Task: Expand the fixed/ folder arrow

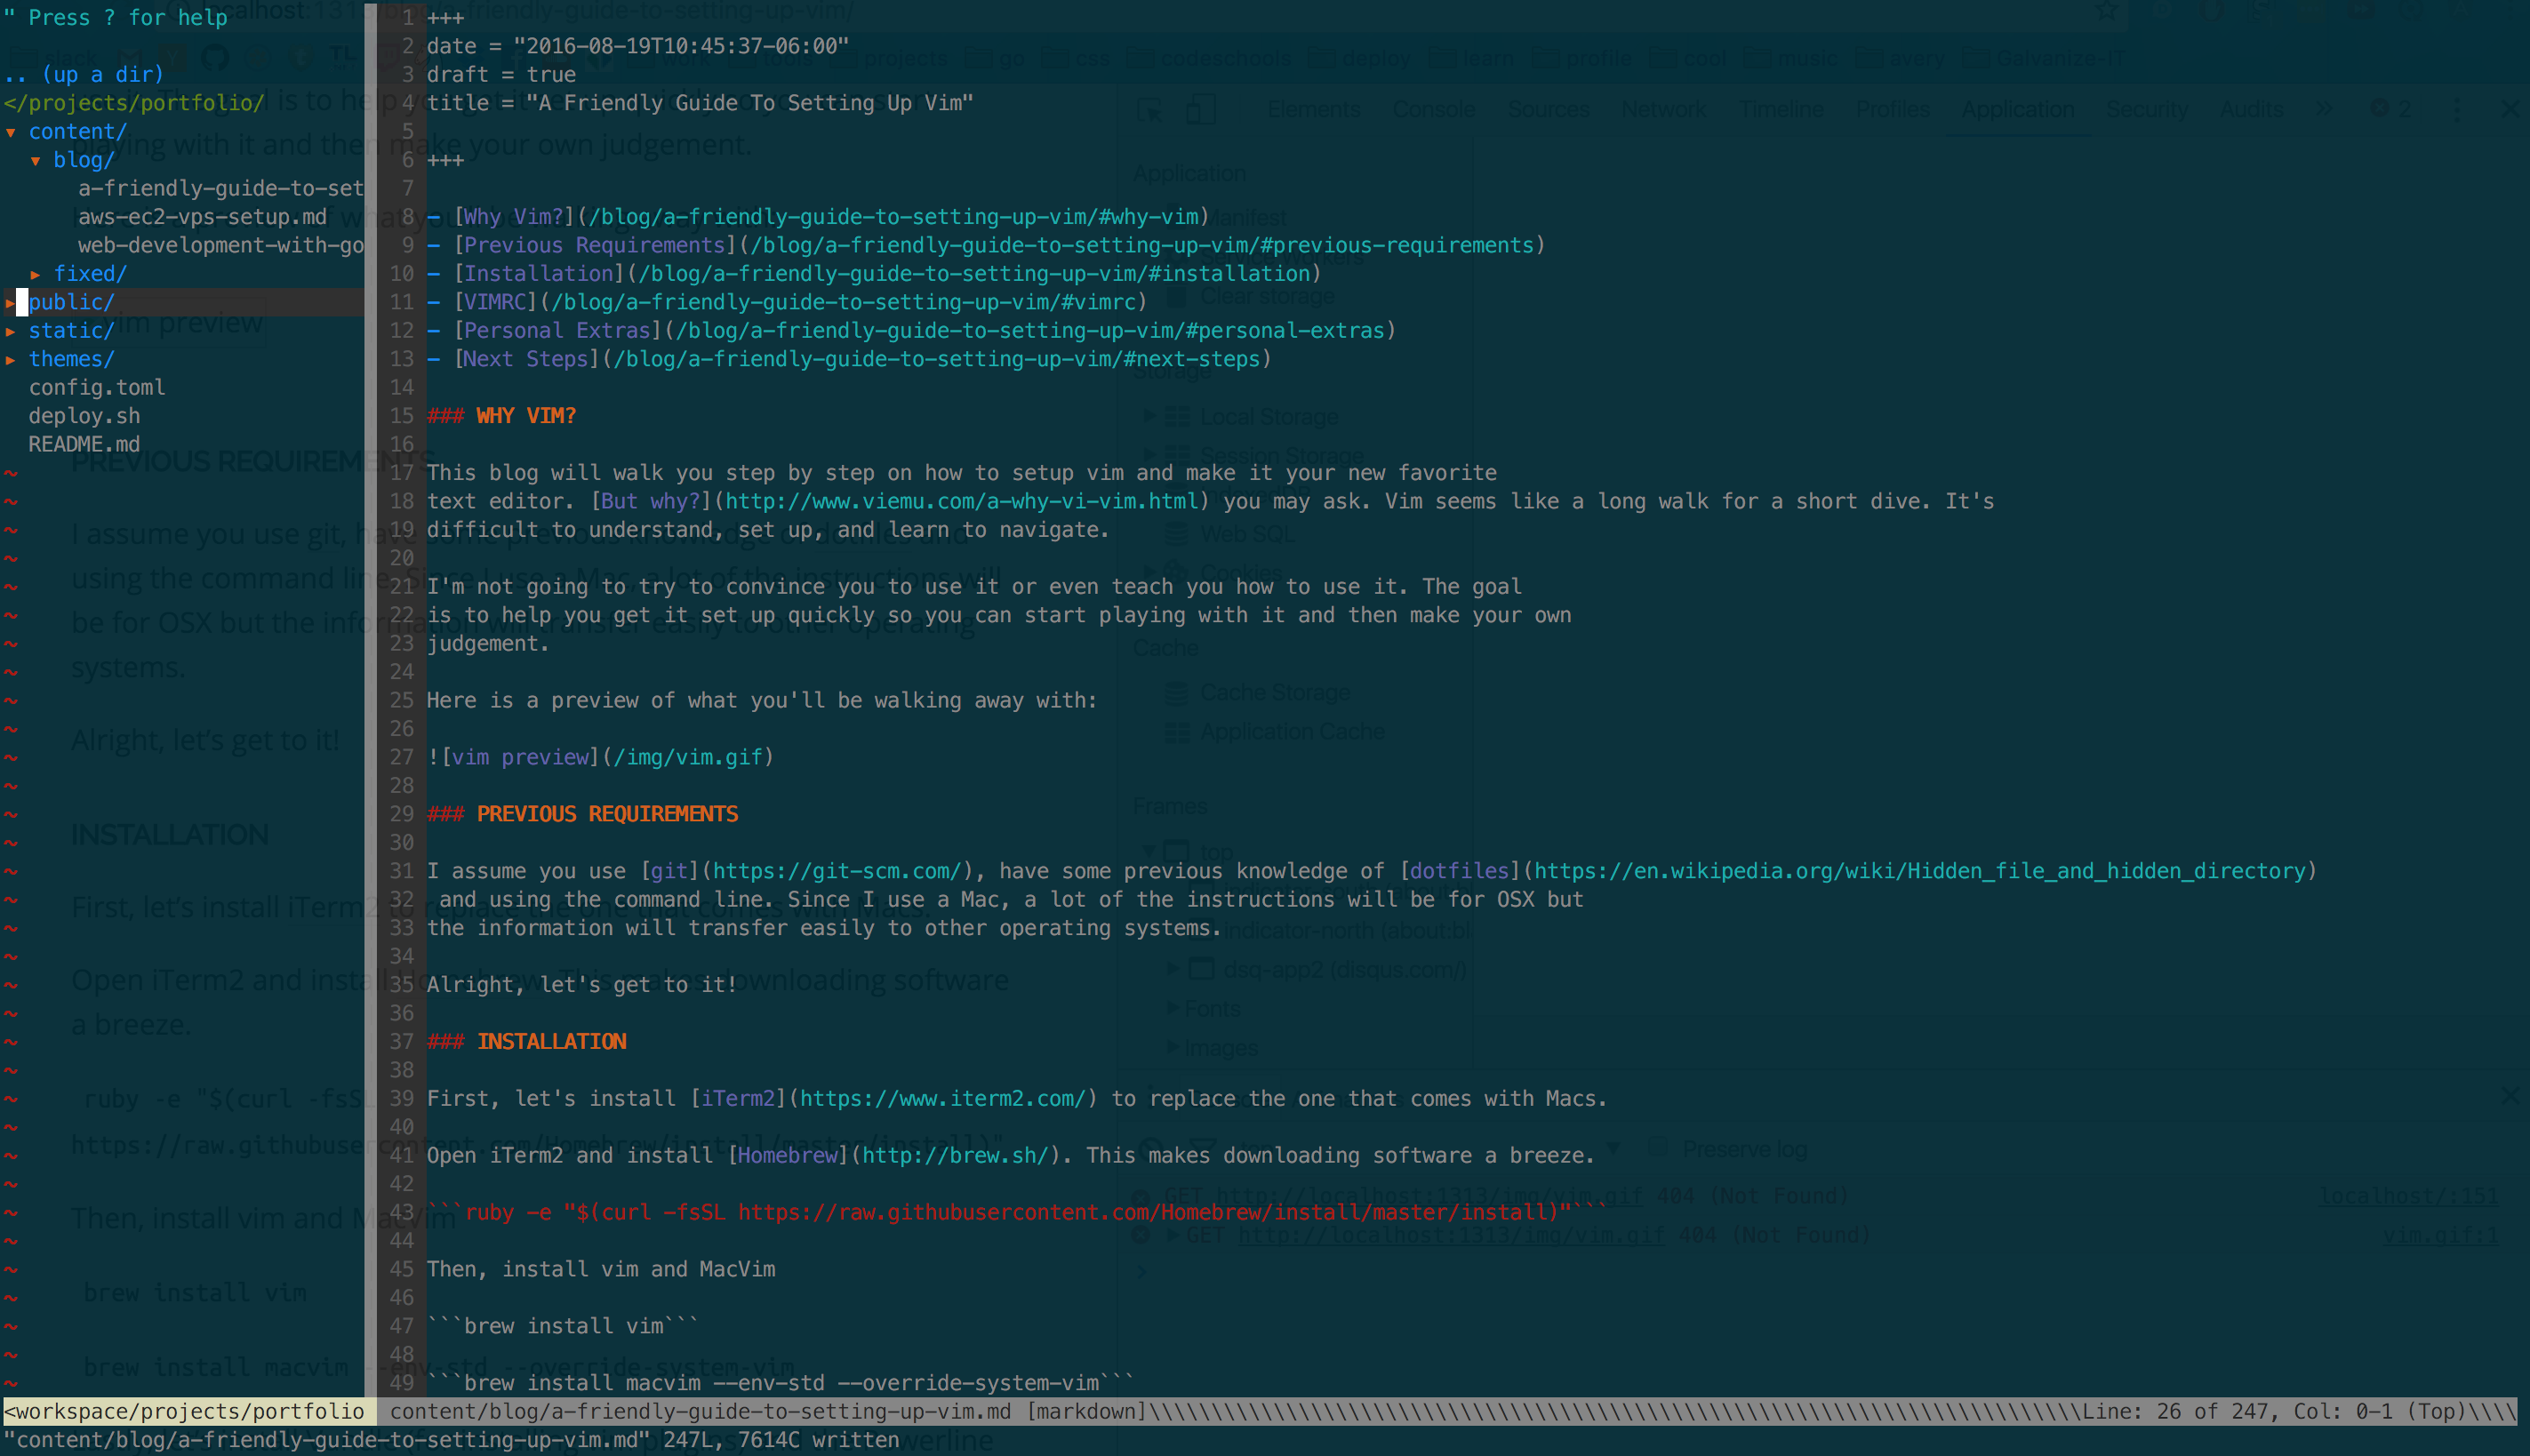Action: coord(35,274)
